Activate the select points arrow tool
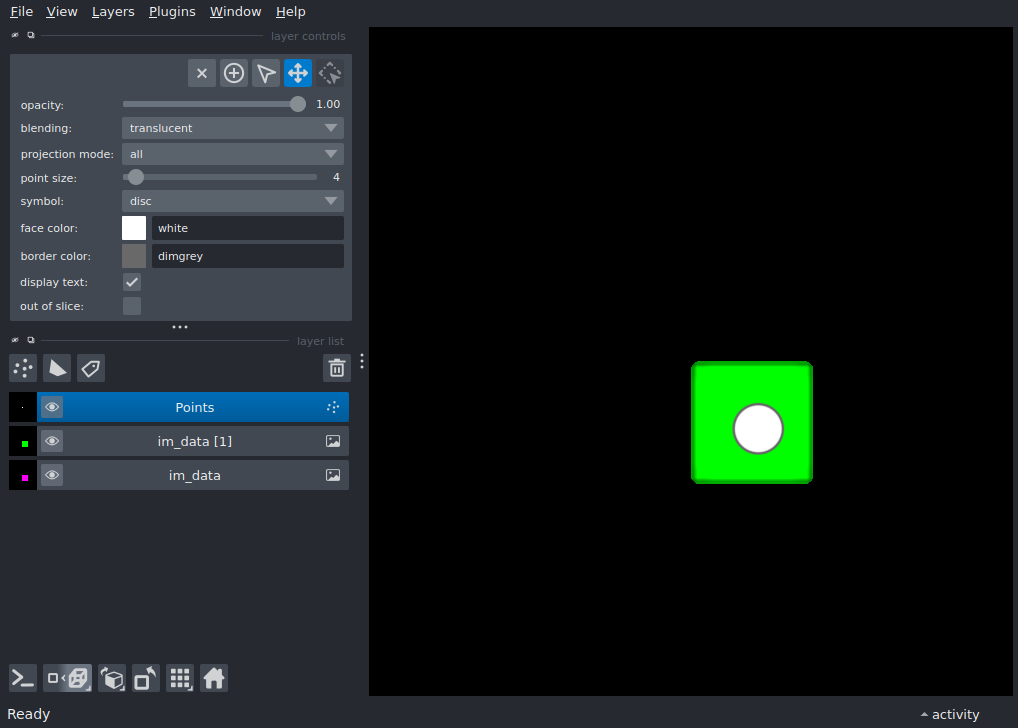 tap(265, 72)
